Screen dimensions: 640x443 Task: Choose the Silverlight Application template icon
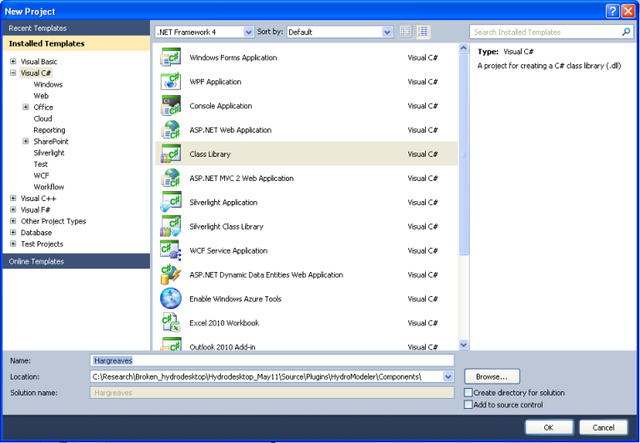coord(171,202)
